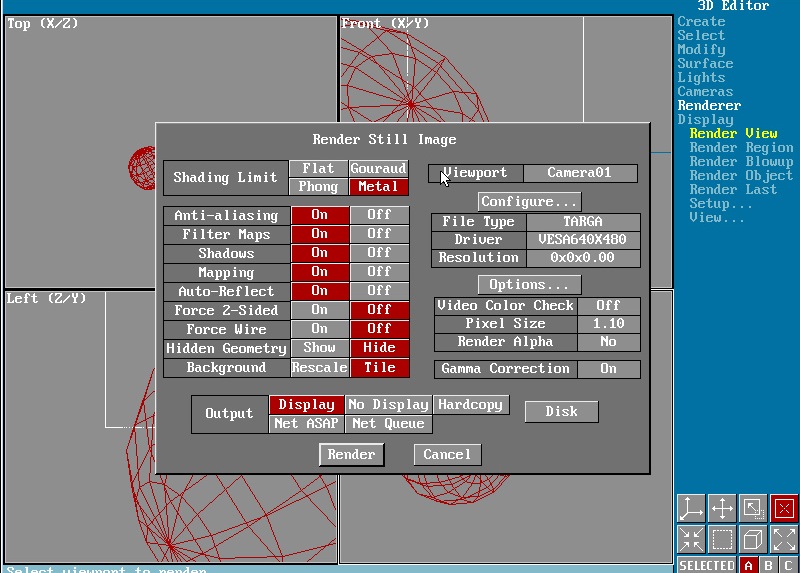Screen dimensions: 800x573
Task: Choose selection set B
Action: [768, 565]
